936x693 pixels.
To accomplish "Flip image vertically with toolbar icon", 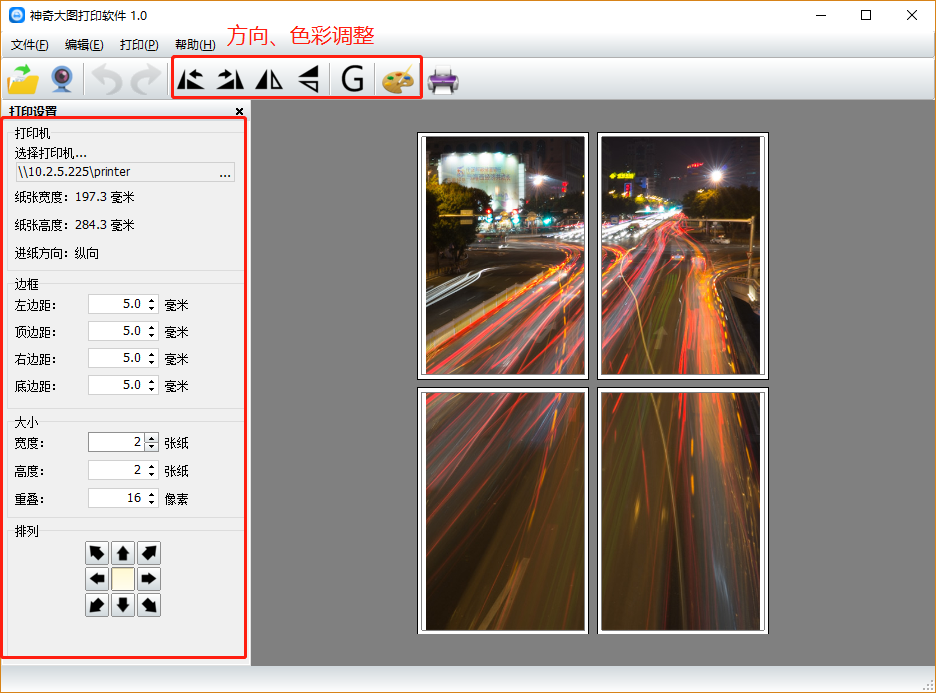I will [x=310, y=78].
